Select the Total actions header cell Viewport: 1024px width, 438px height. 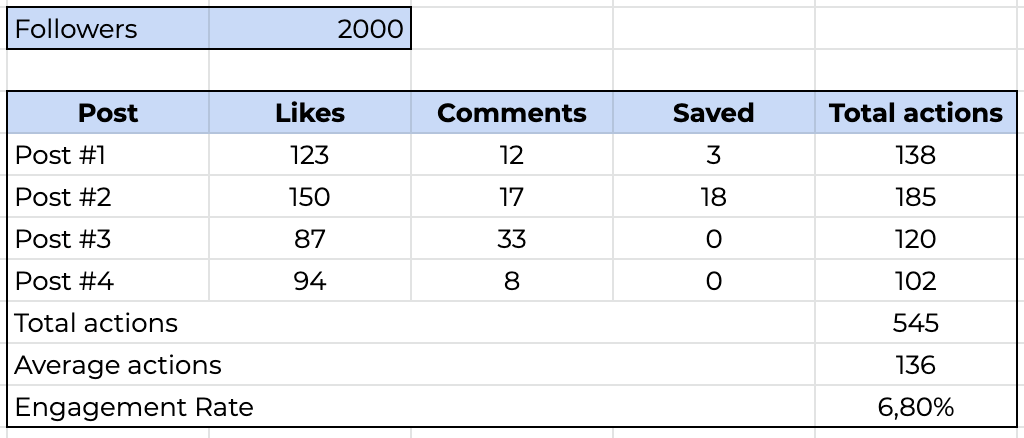(x=915, y=113)
